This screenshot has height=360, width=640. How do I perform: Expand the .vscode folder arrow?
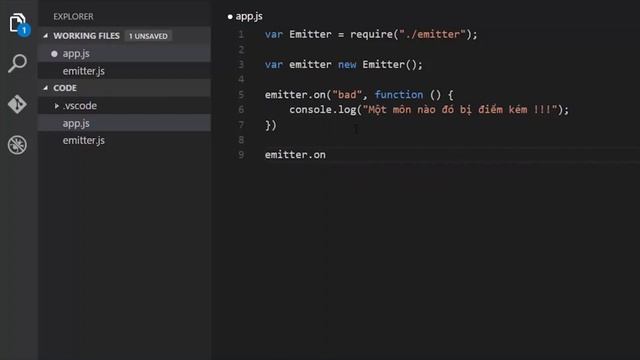pos(57,106)
